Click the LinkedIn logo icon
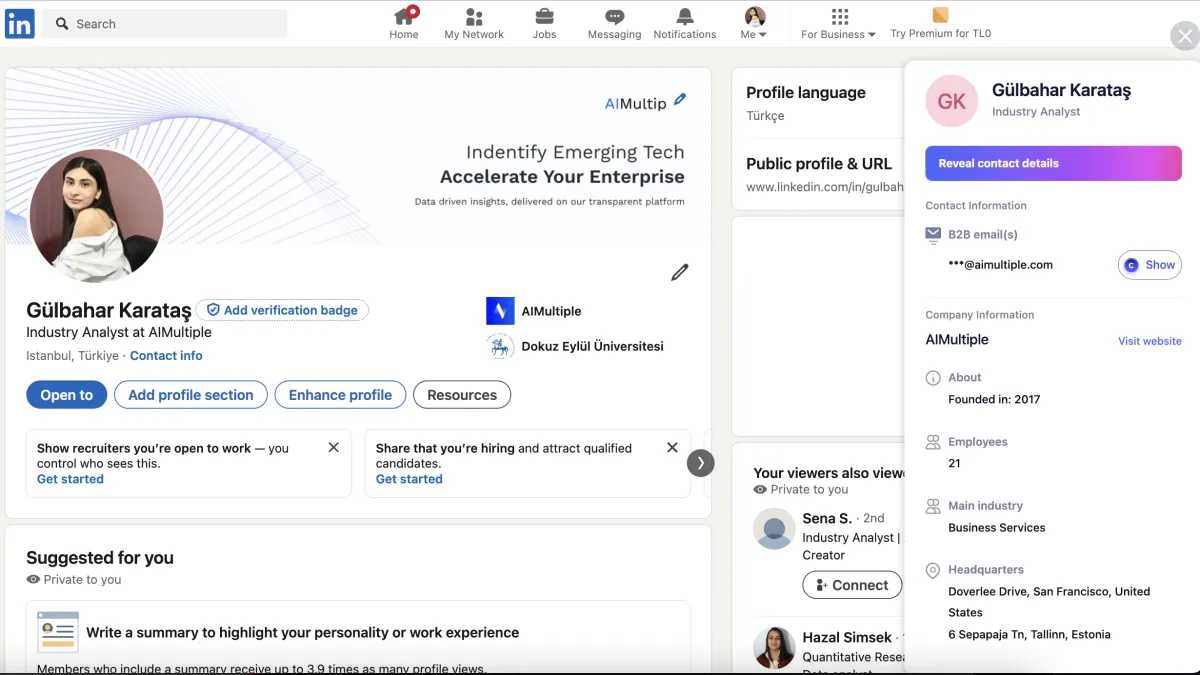The height and width of the screenshot is (675, 1200). click(19, 23)
